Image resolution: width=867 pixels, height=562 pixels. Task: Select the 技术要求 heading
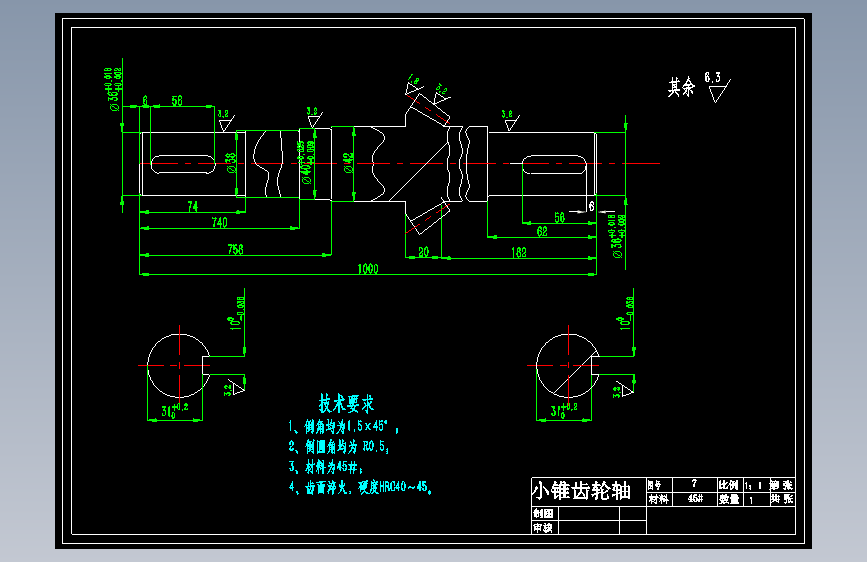[x=347, y=404]
